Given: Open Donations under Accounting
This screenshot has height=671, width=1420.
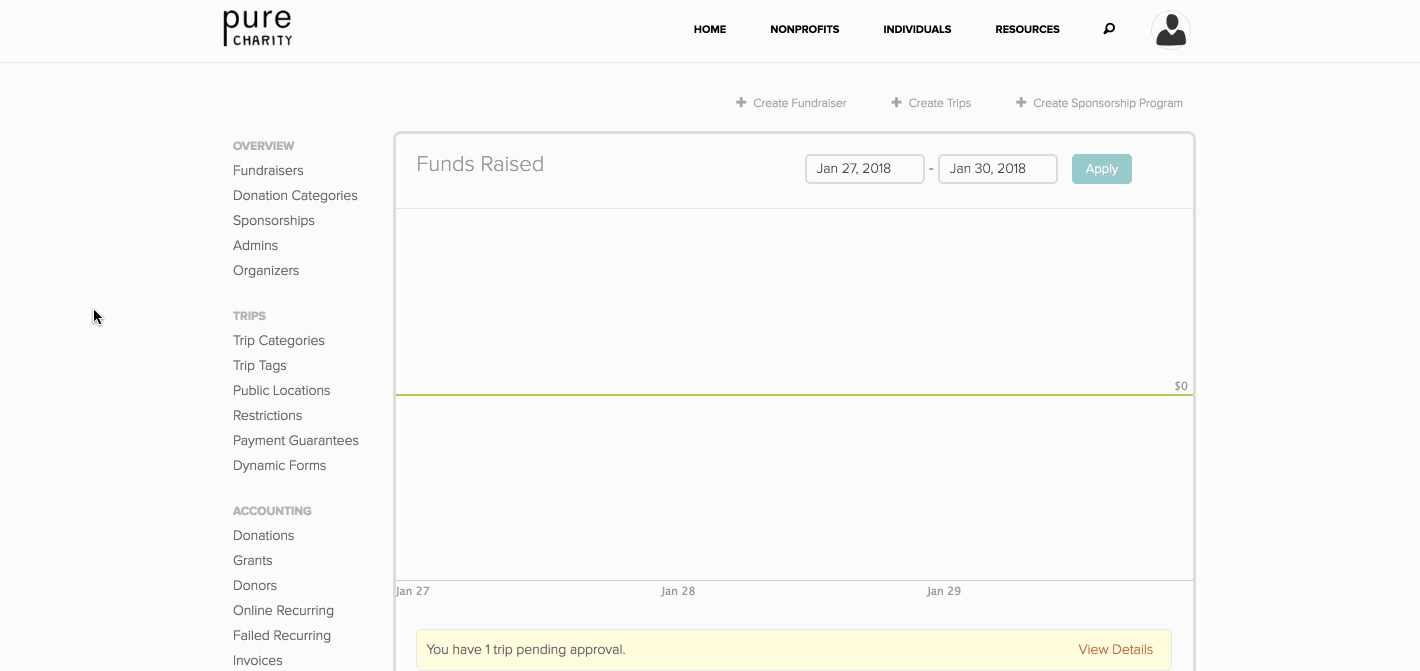Looking at the screenshot, I should 264,535.
